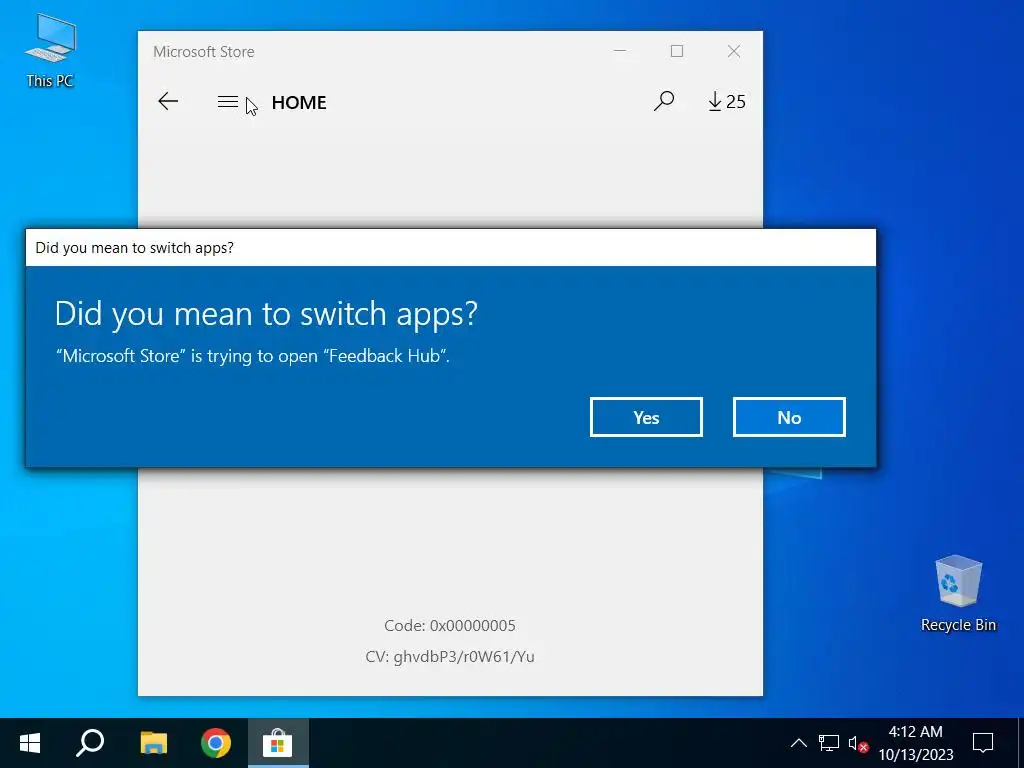Minimize the Microsoft Store window
This screenshot has width=1024, height=768.
pos(620,51)
